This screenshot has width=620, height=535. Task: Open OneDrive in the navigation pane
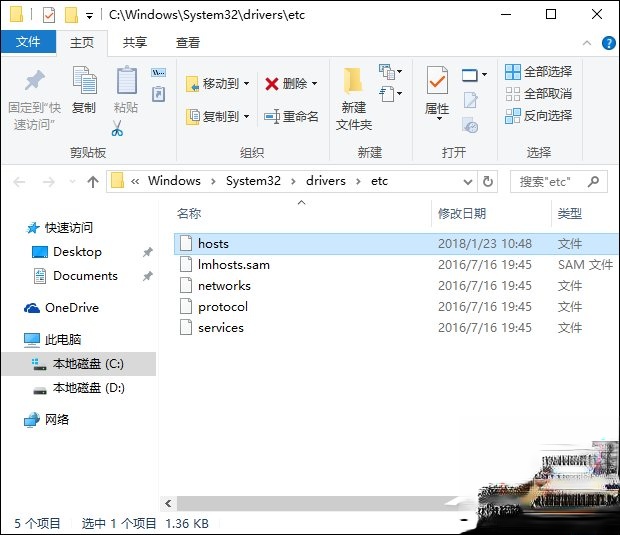point(61,308)
